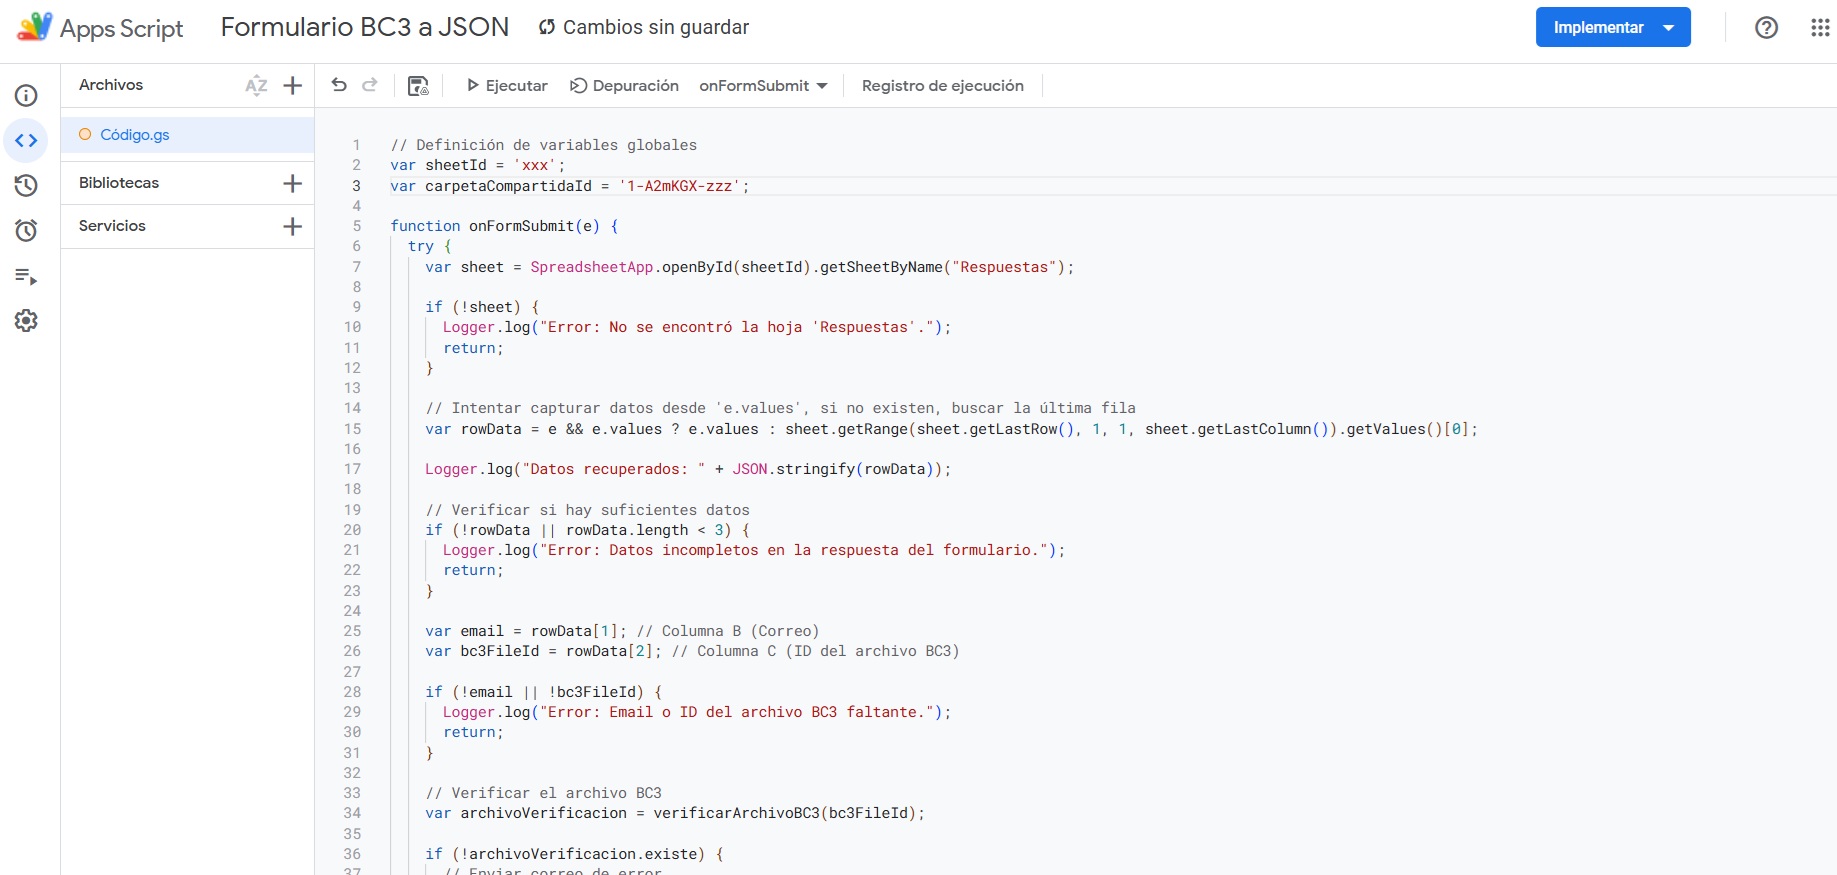Sort files alphabetically with AZ icon
Screen dimensions: 1837x875
[x=256, y=86]
